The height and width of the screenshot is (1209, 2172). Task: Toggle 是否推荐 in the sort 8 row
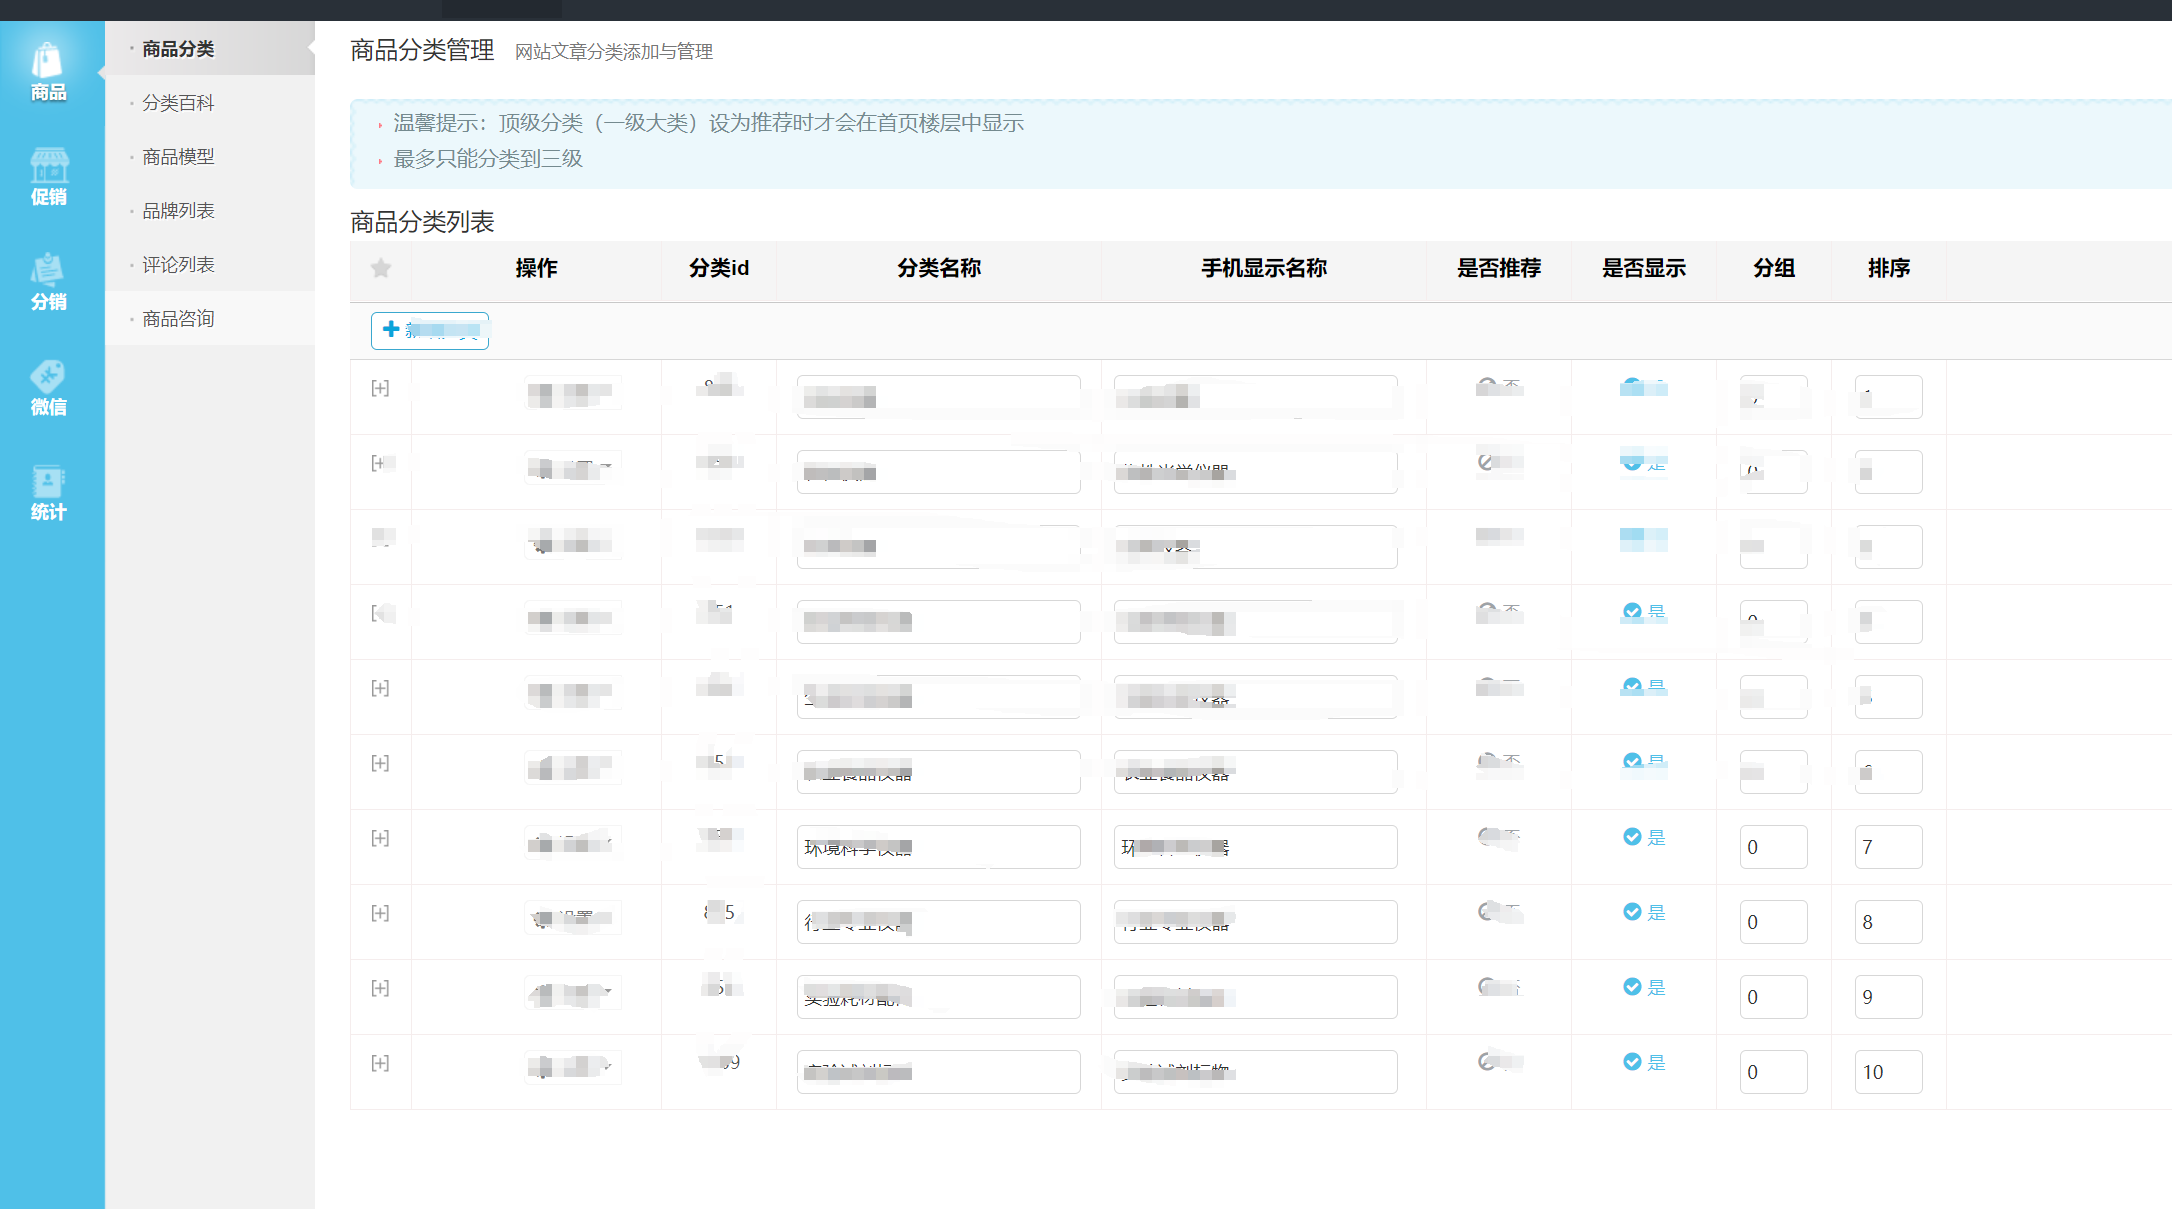coord(1499,912)
